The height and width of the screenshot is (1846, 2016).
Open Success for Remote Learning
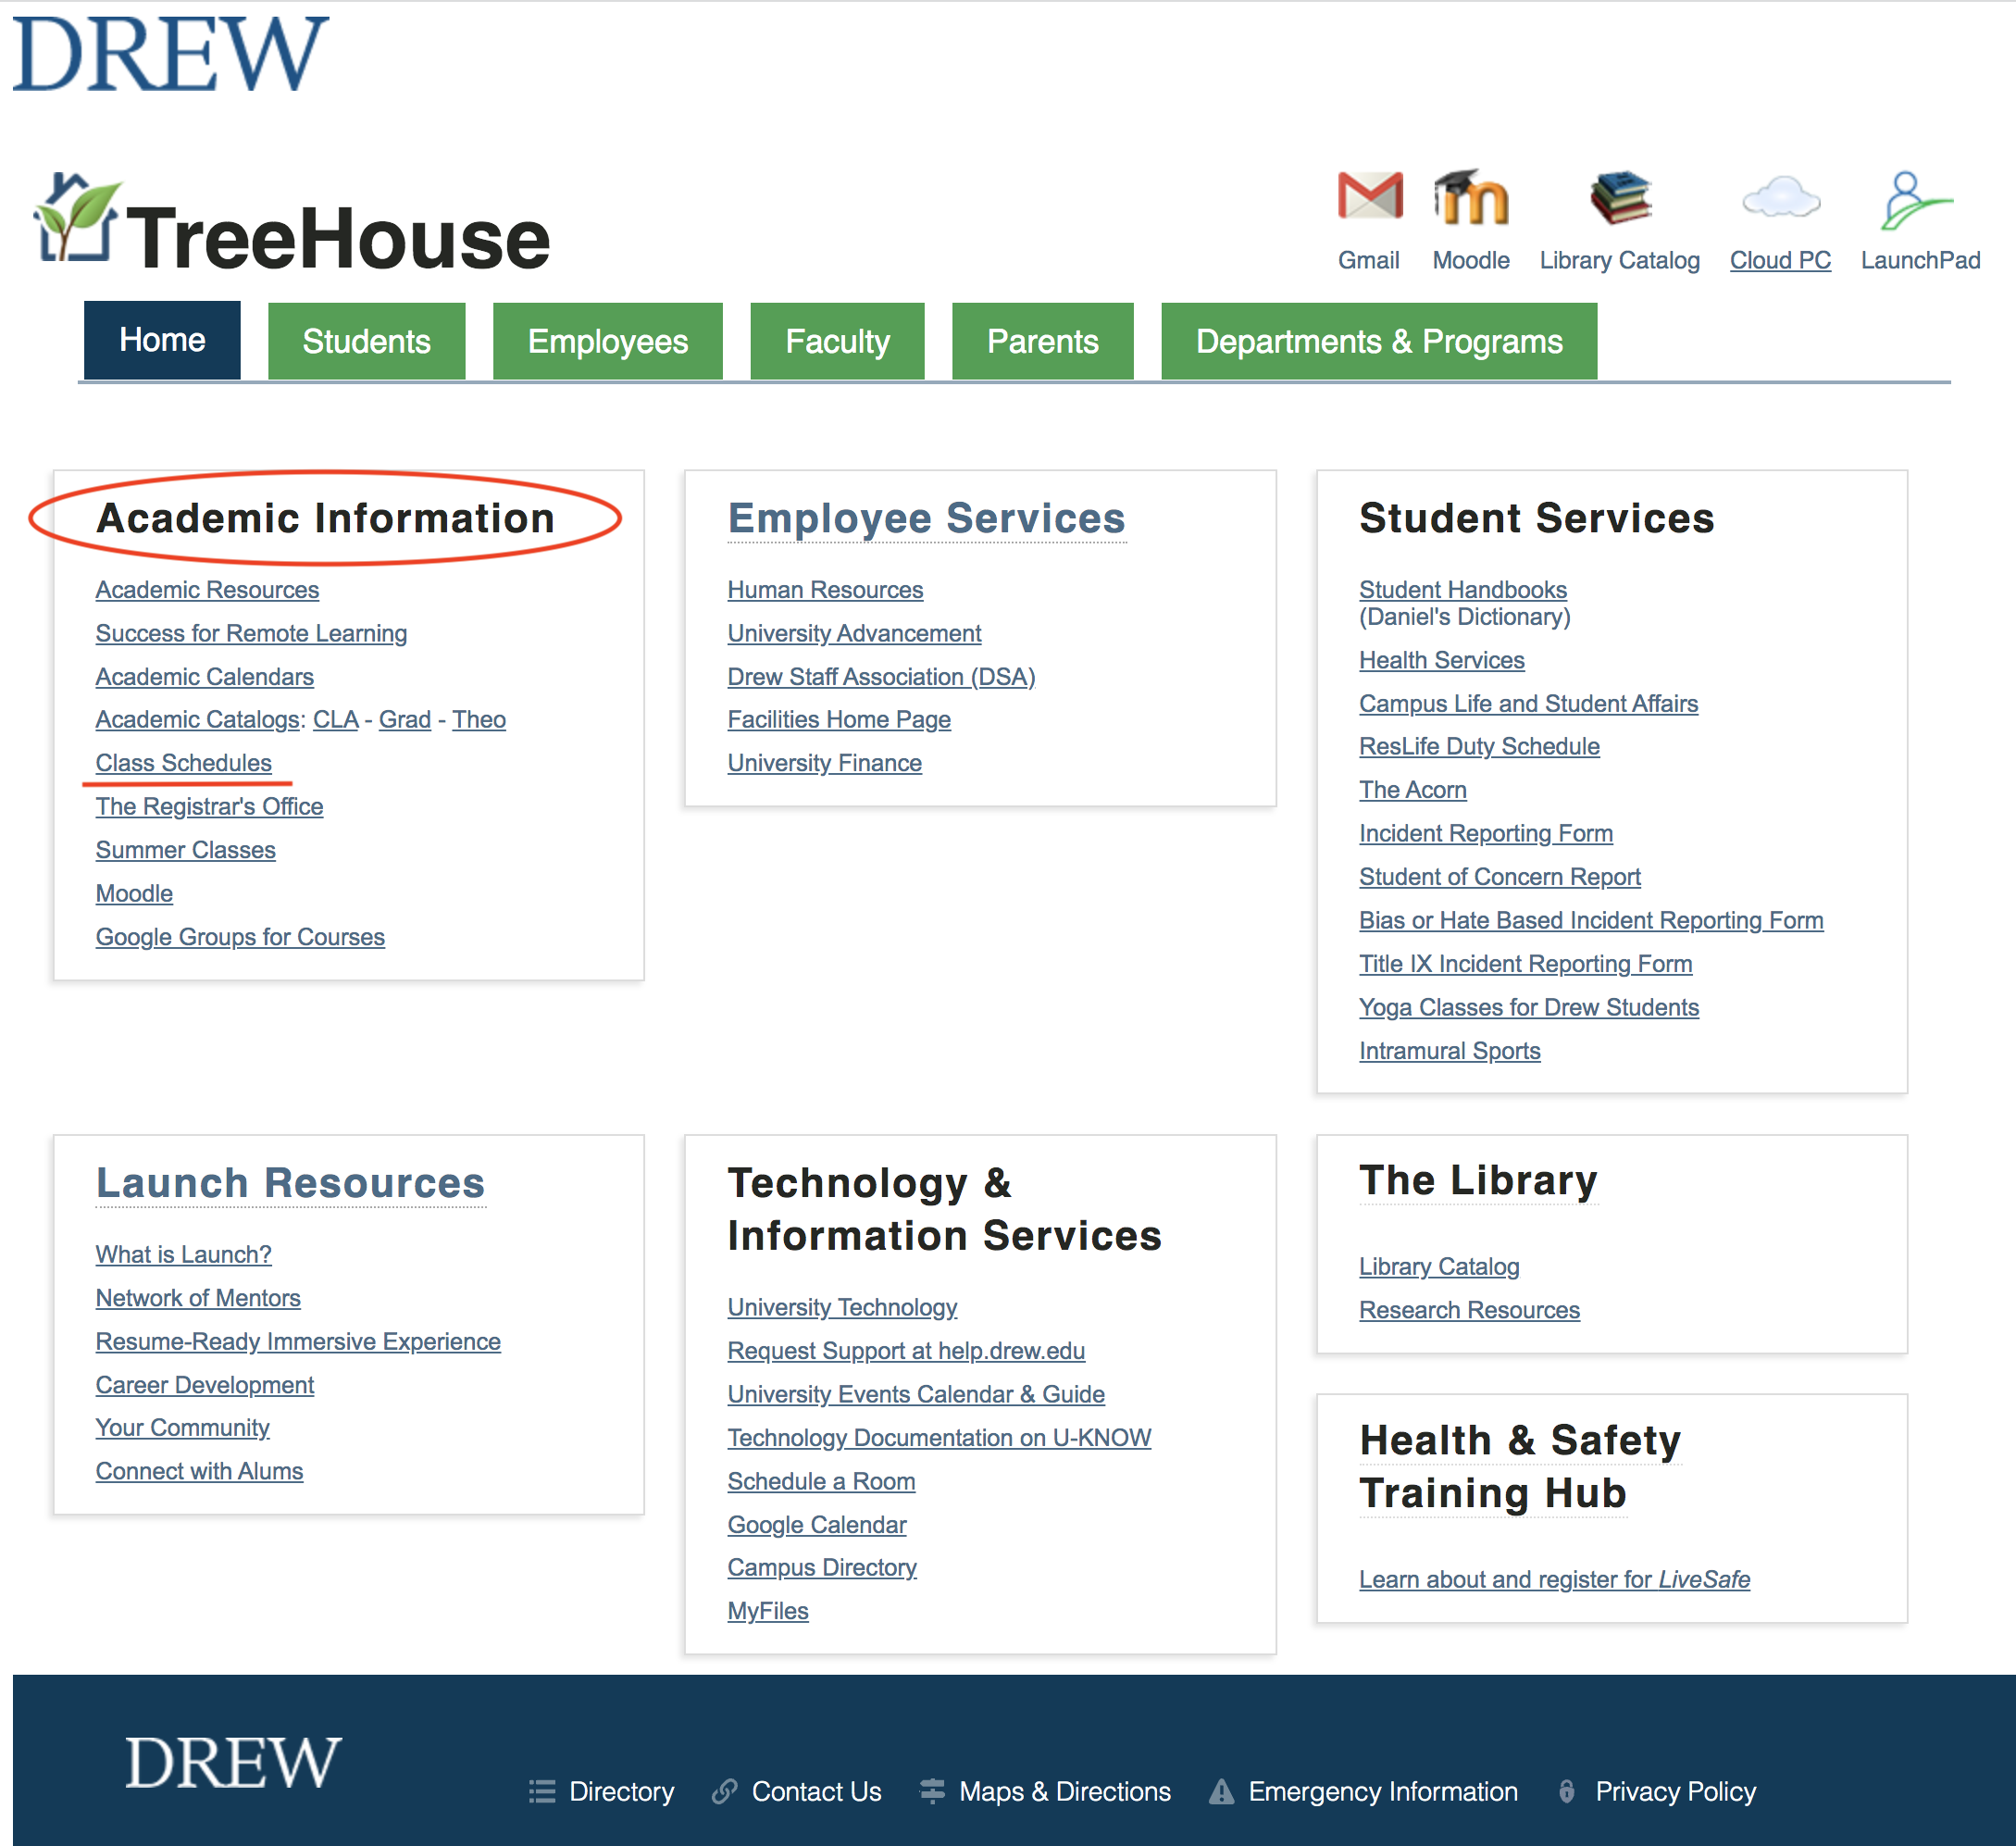[251, 633]
